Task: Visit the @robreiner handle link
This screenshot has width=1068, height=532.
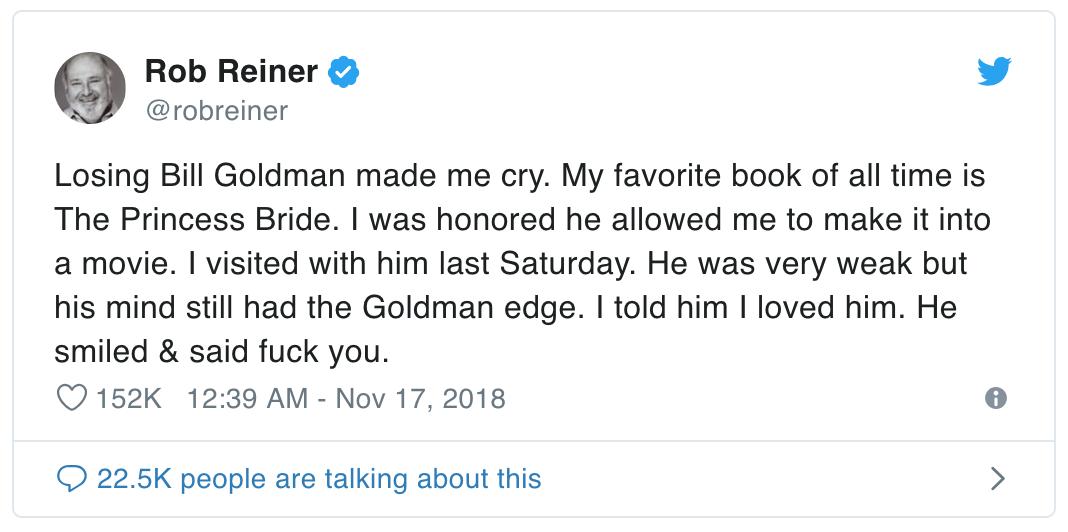Action: click(x=216, y=110)
